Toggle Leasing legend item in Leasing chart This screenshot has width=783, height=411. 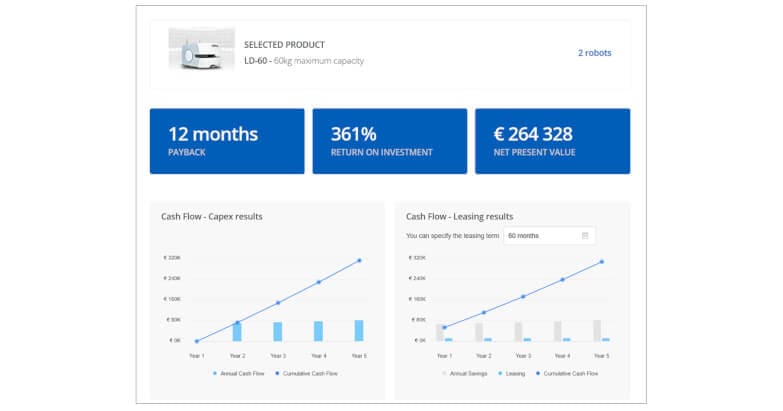coord(514,373)
